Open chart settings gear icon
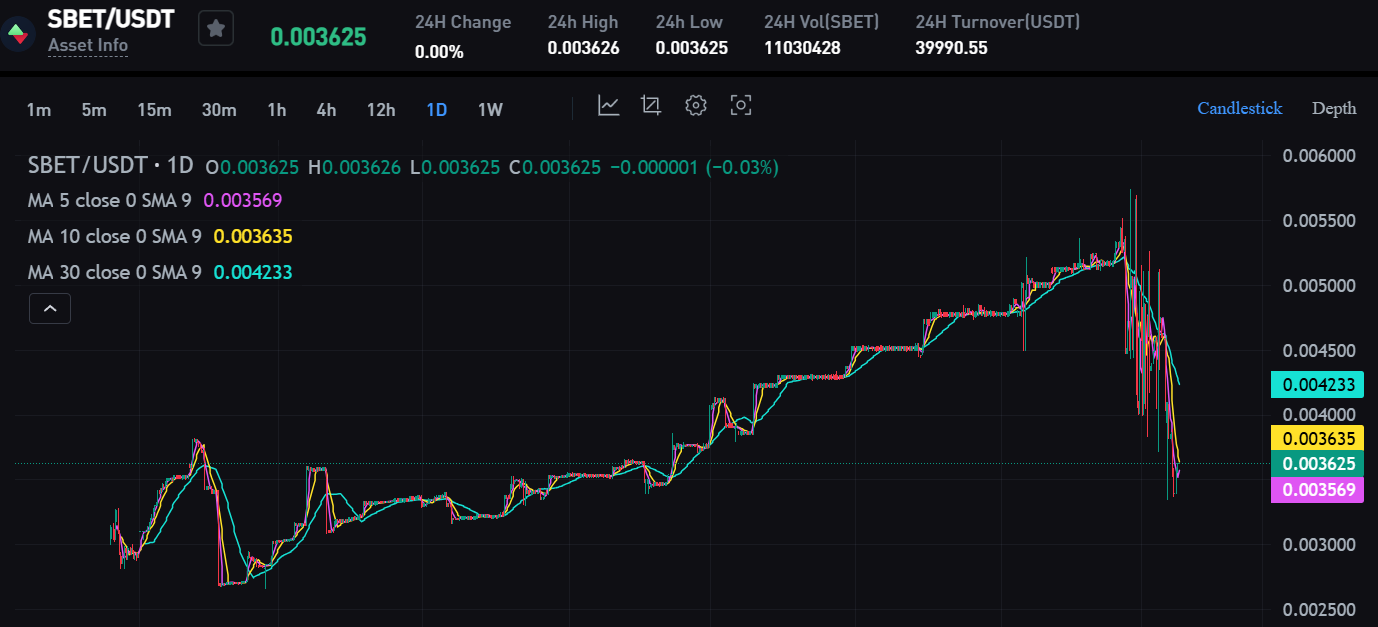 [x=696, y=106]
